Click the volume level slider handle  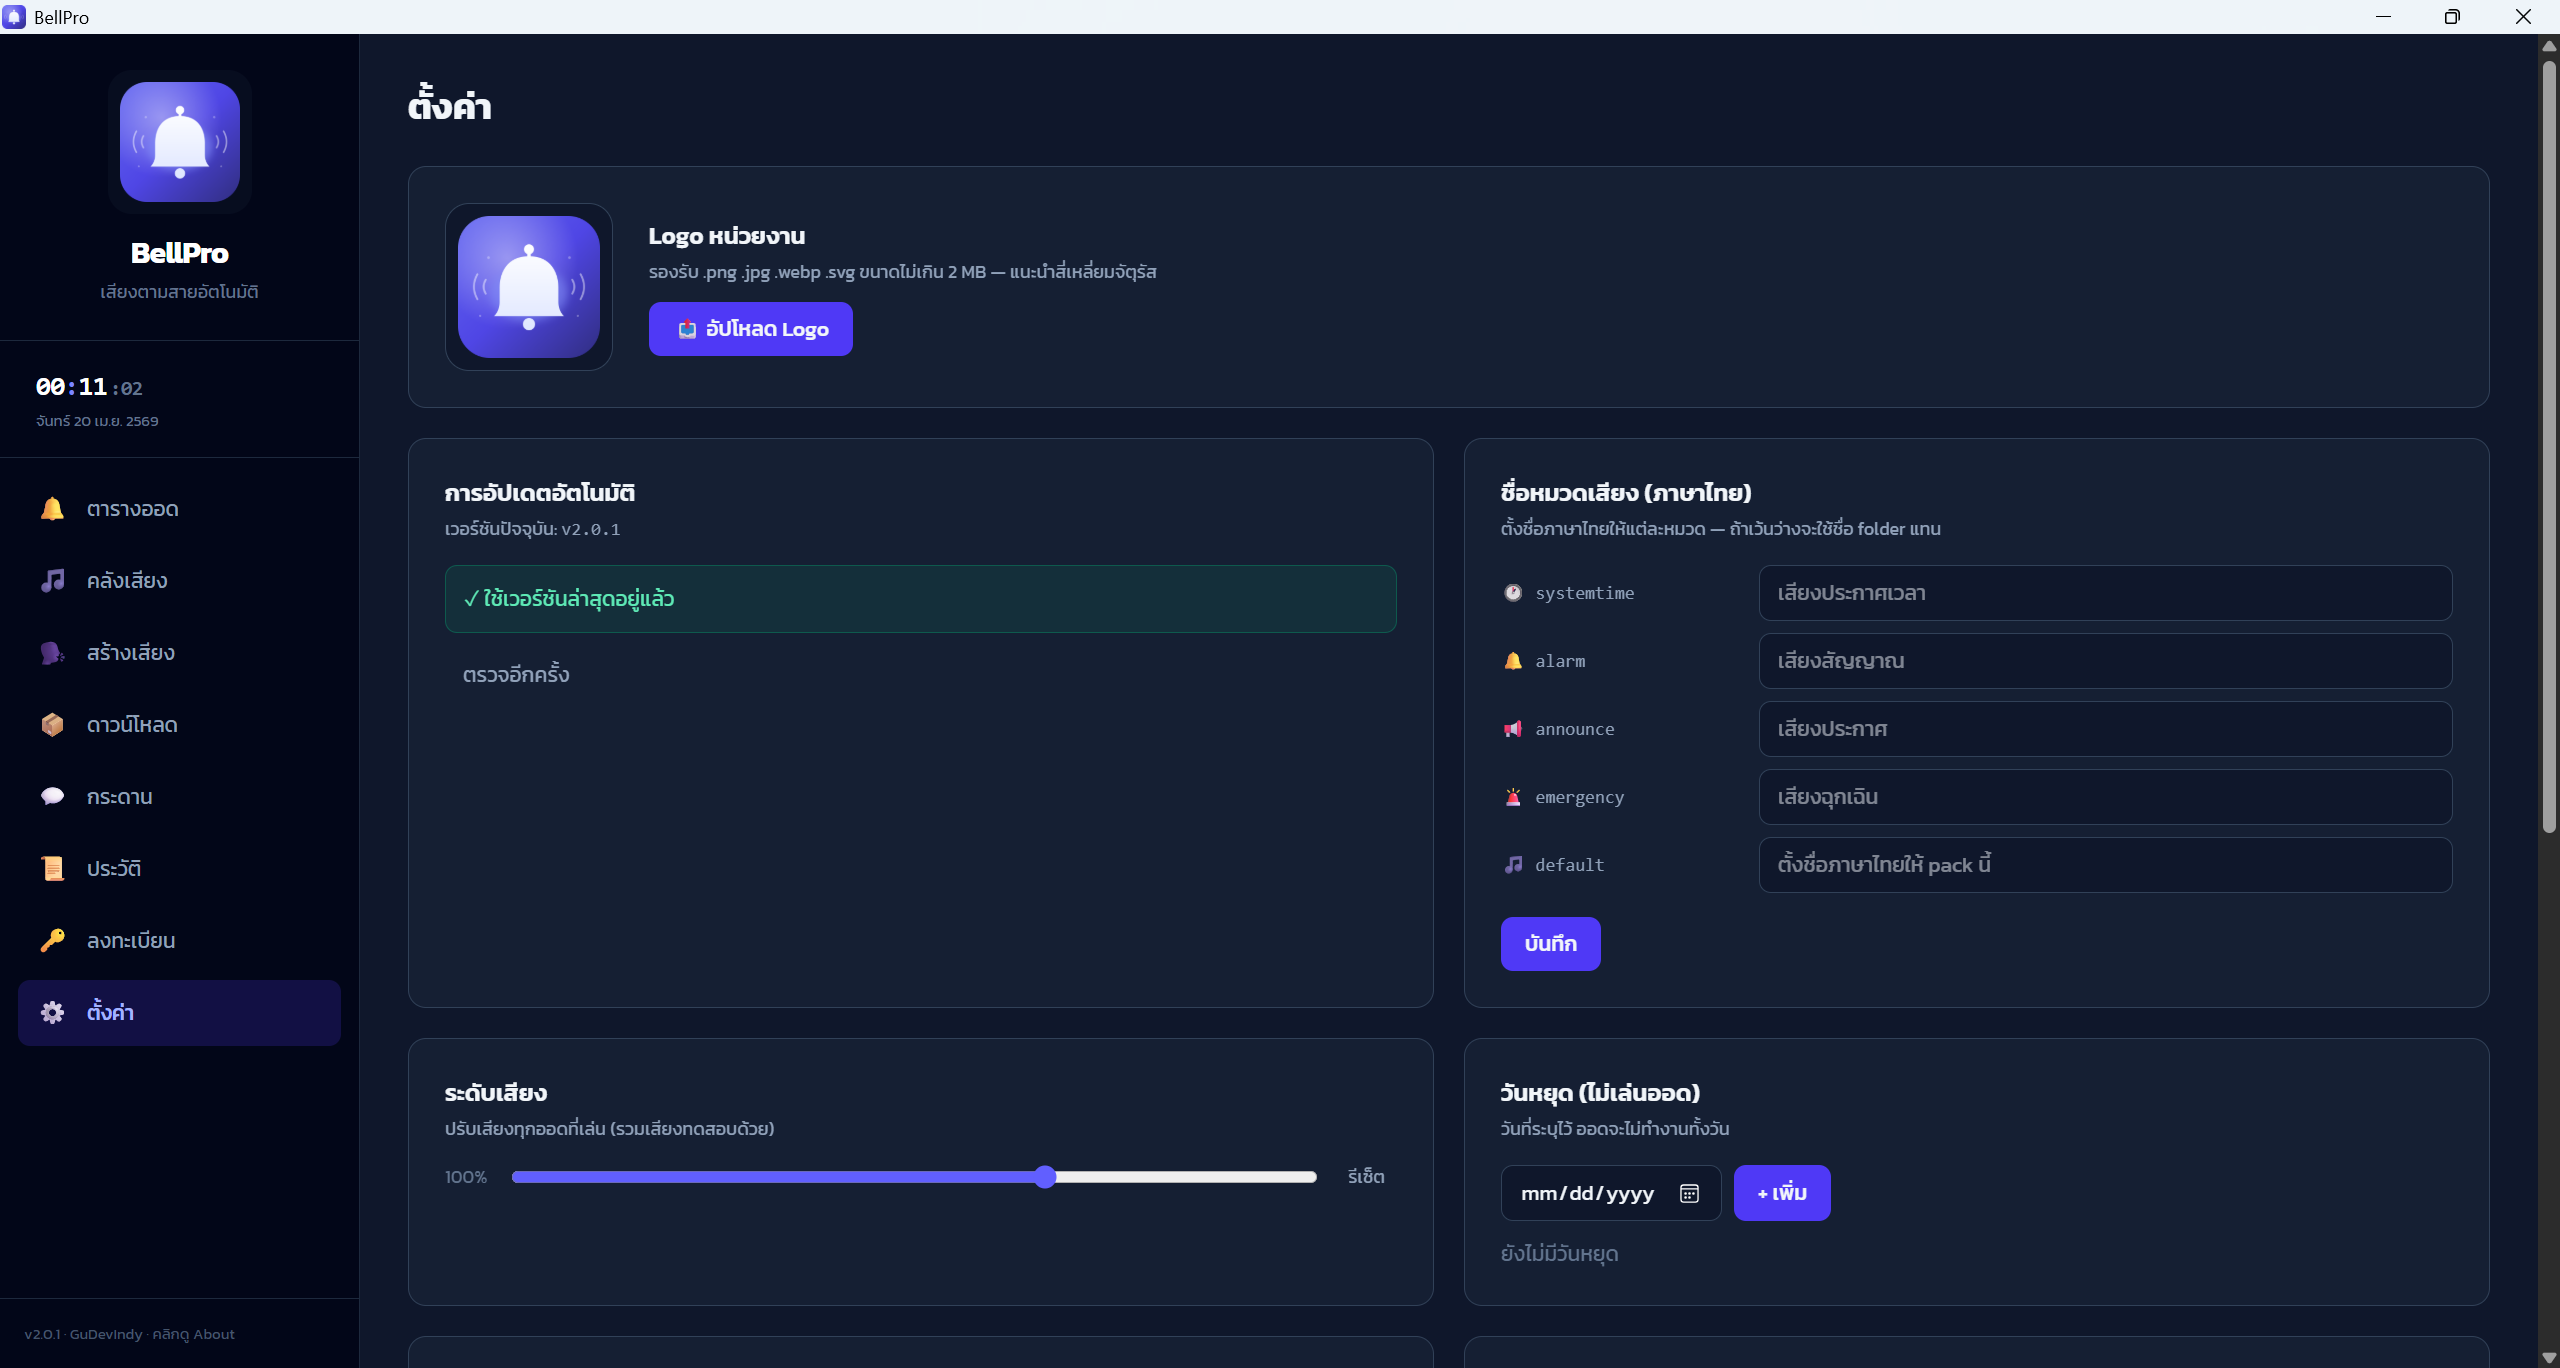point(1045,1177)
